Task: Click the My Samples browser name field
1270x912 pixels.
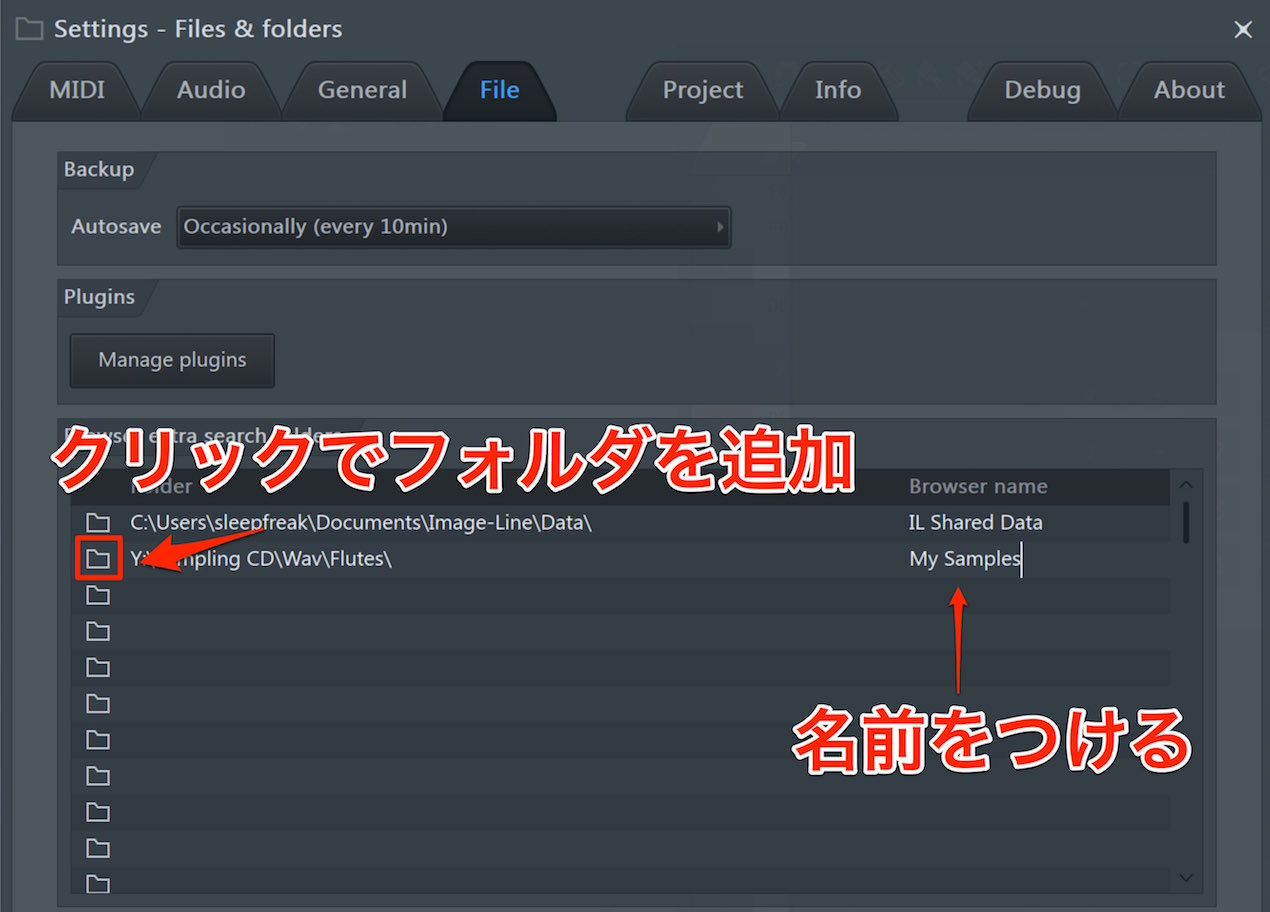Action: tap(1035, 558)
